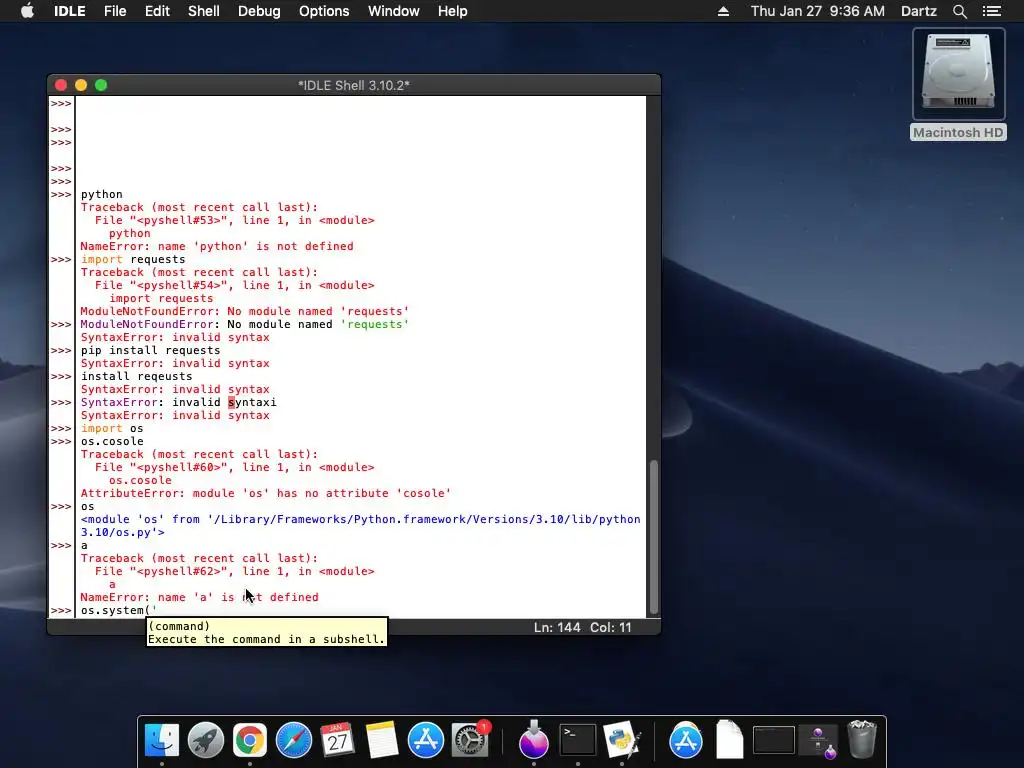Open the Shell menu

204,11
